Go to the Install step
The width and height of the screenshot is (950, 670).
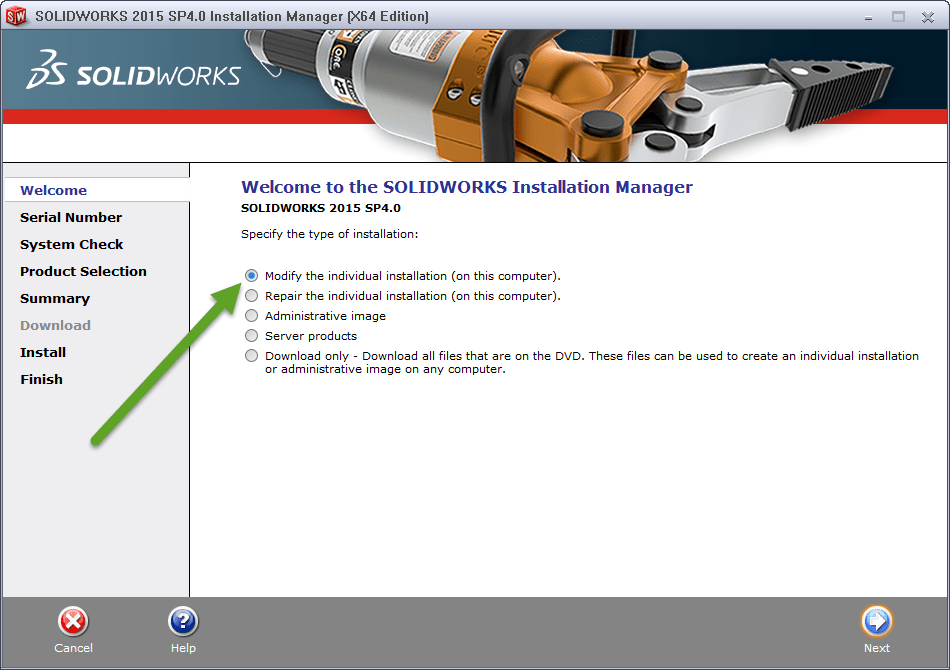coord(43,353)
